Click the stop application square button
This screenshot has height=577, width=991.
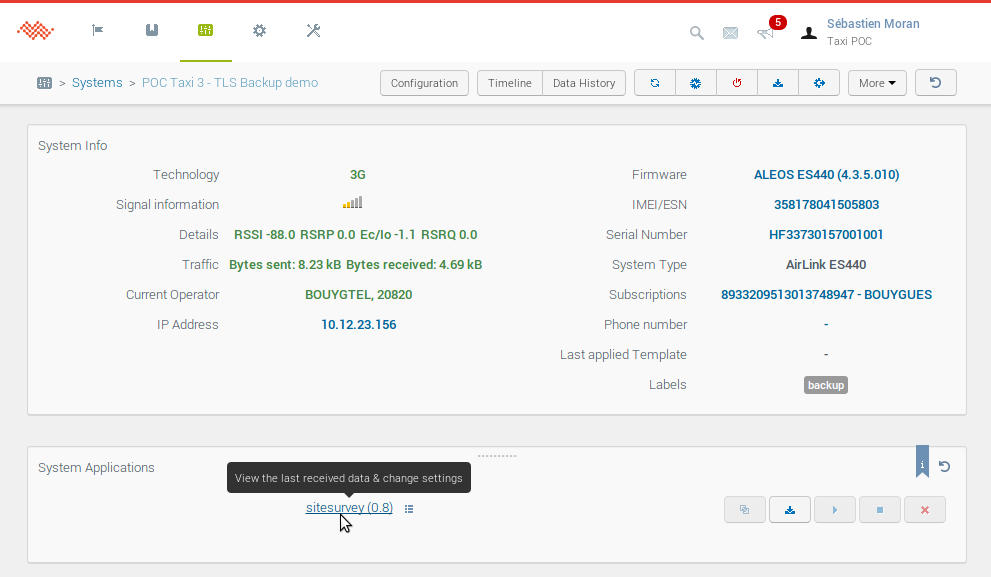click(880, 510)
